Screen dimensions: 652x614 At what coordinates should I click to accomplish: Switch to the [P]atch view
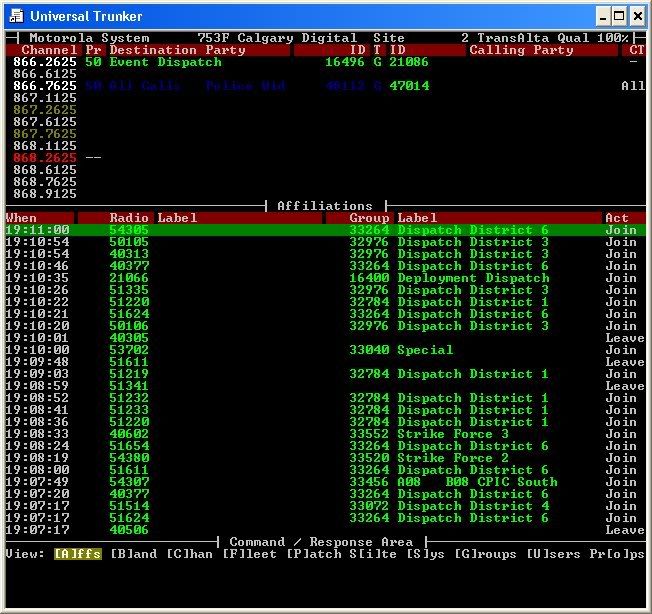pyautogui.click(x=313, y=554)
